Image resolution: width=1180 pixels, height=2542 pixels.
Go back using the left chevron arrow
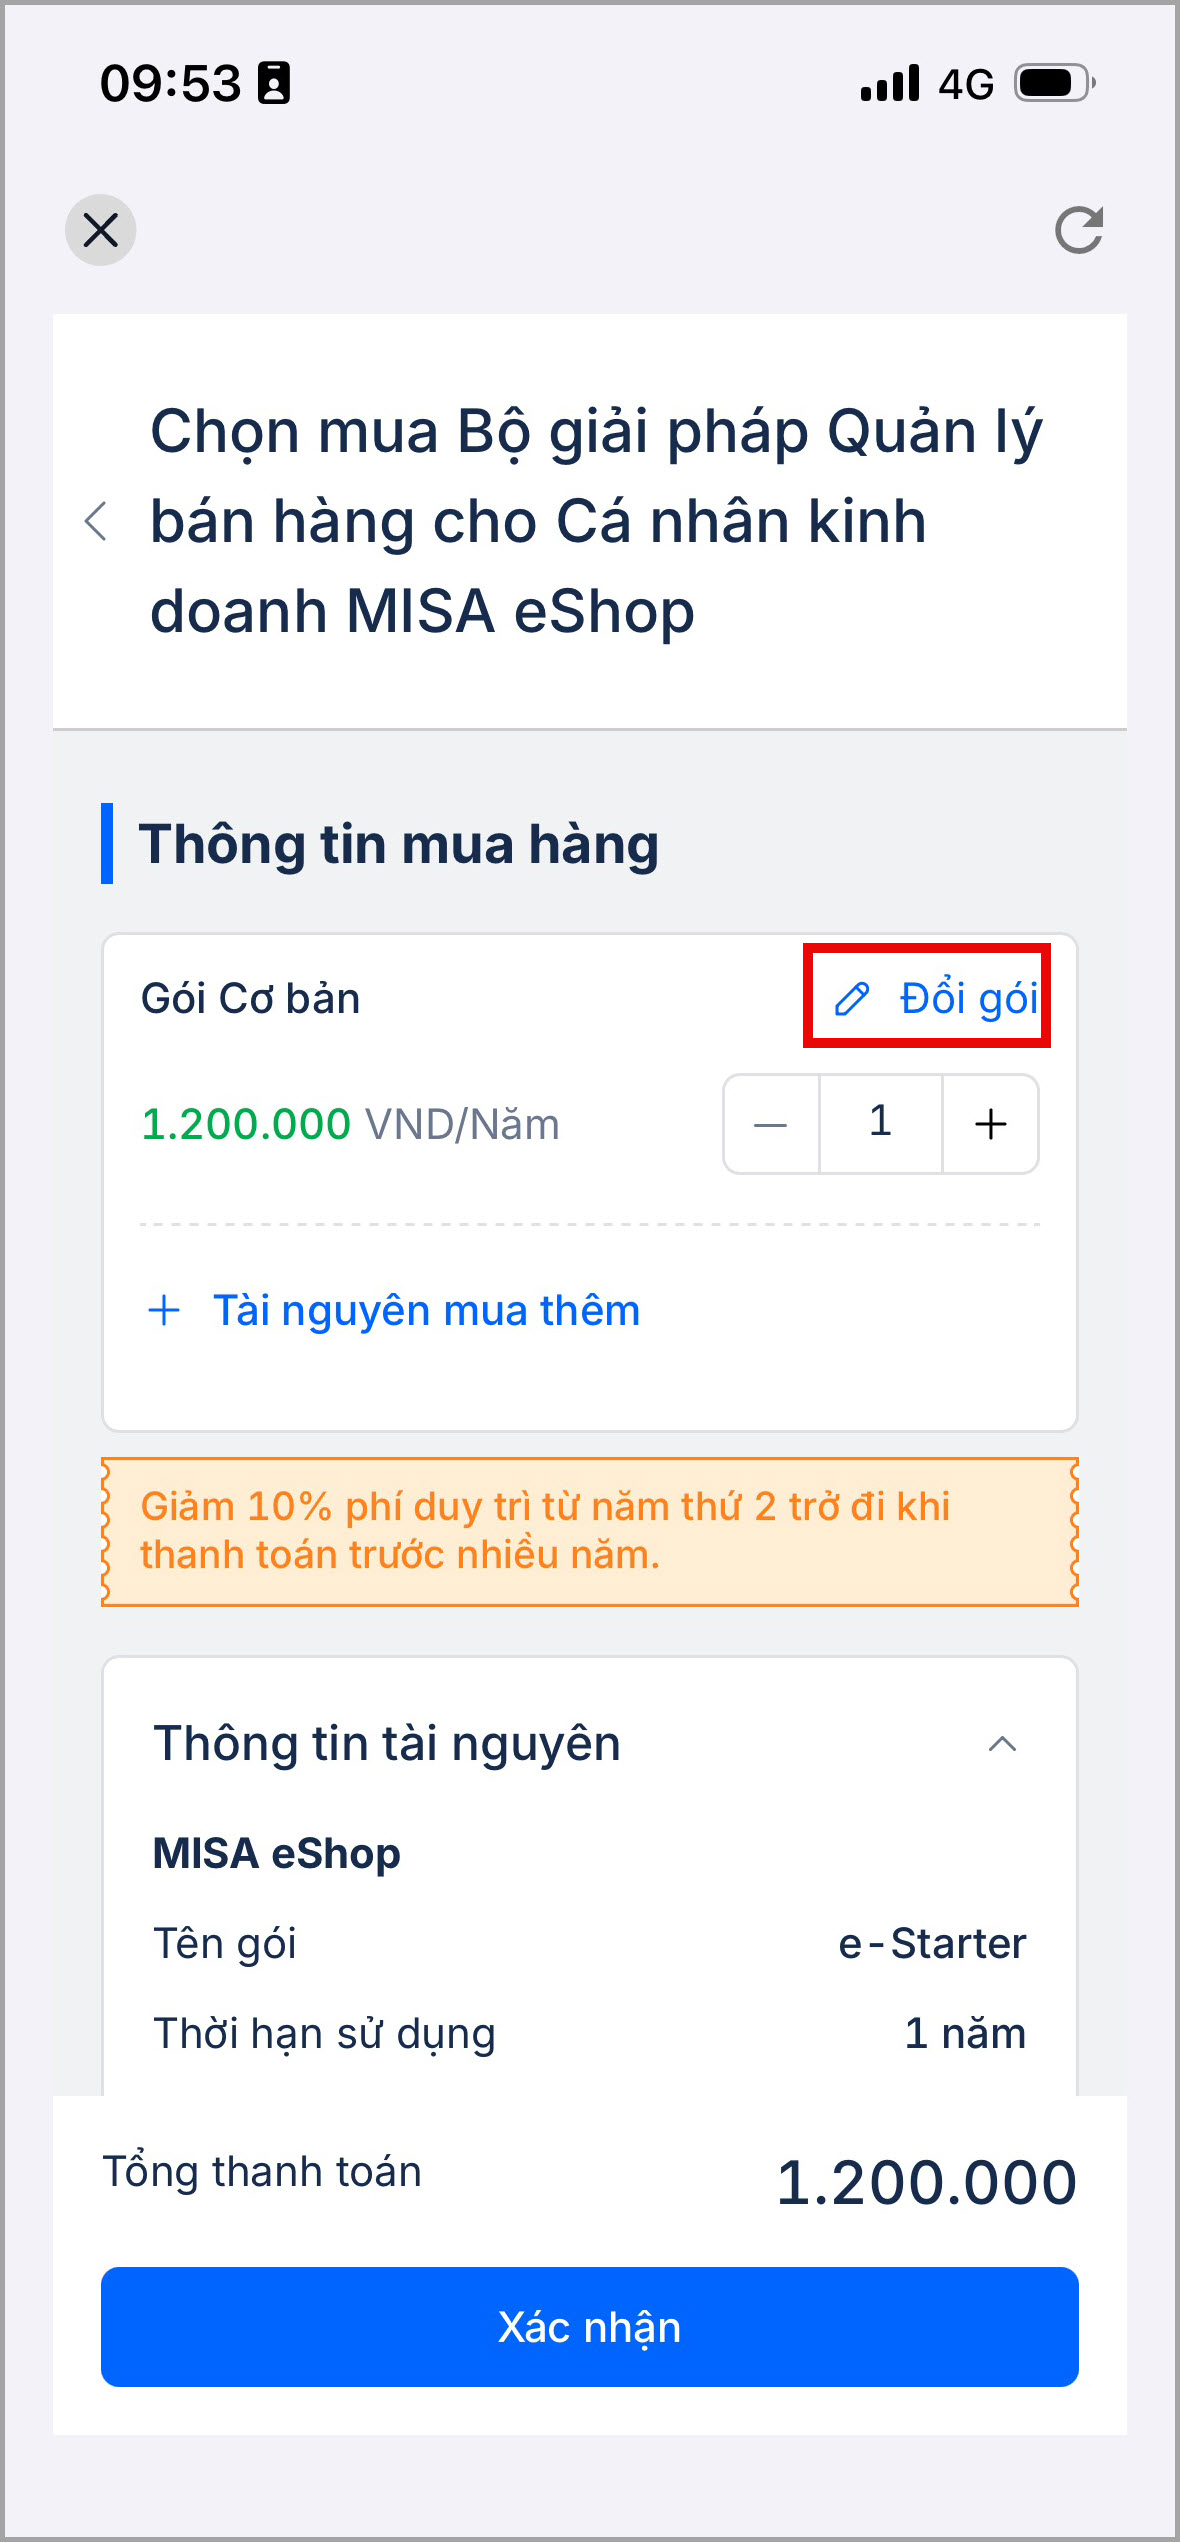click(x=96, y=521)
